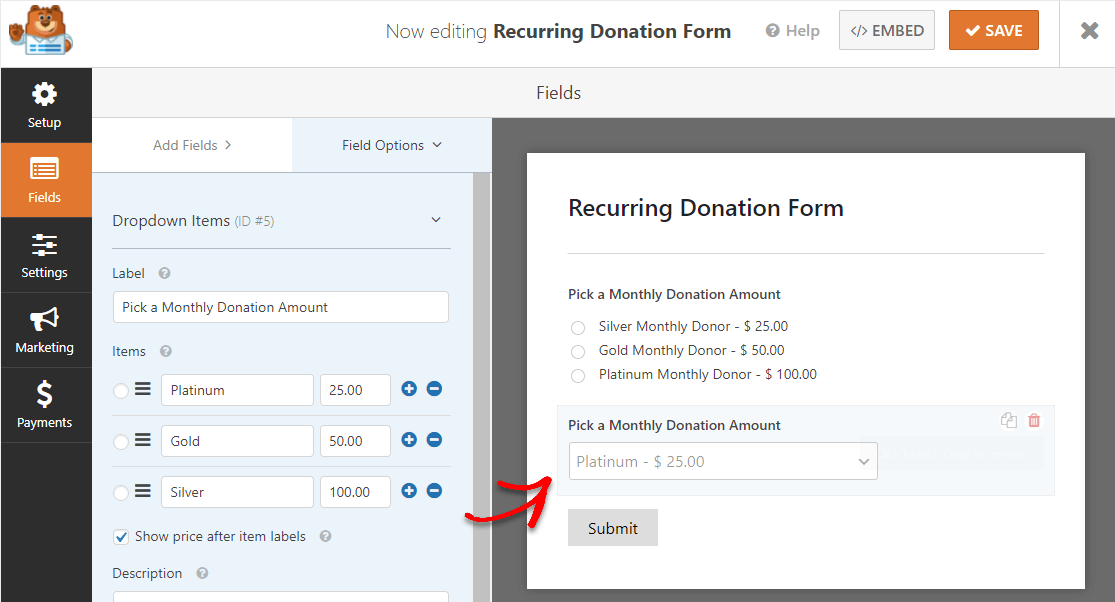The image size is (1115, 602).
Task: Save the form with the SAVE button
Action: pos(993,31)
